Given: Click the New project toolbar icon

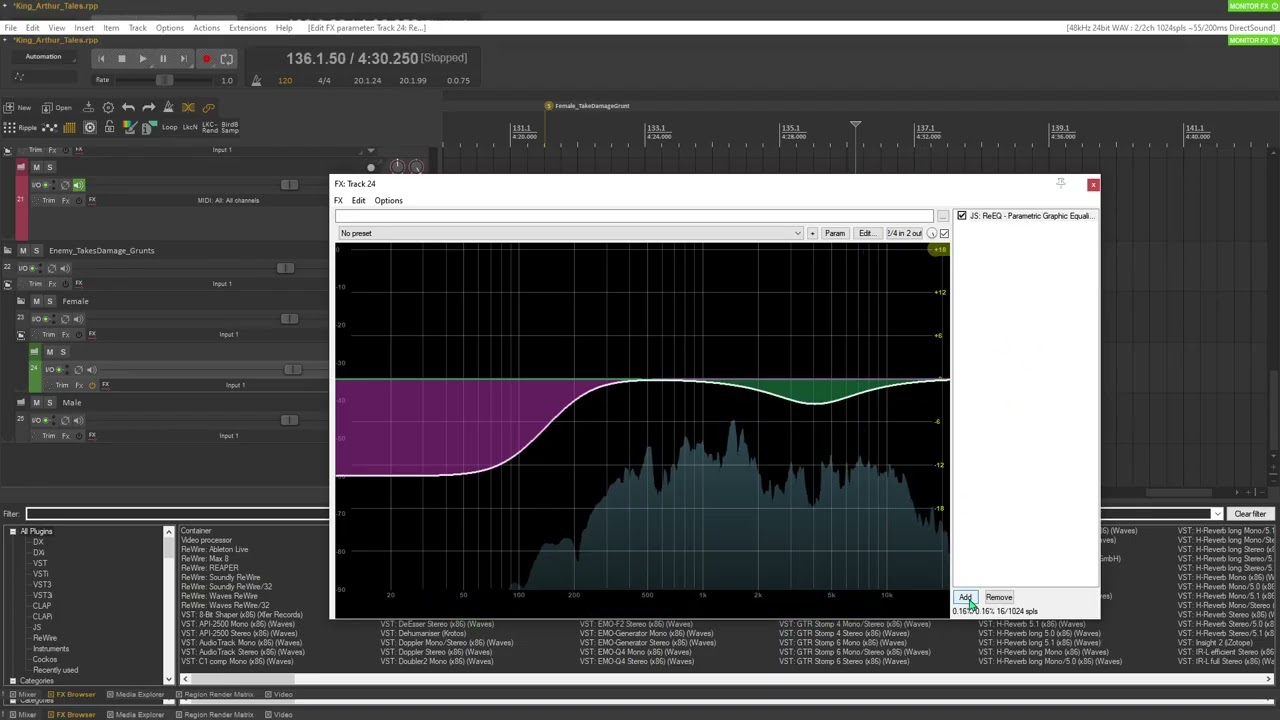Looking at the screenshot, I should point(18,107).
